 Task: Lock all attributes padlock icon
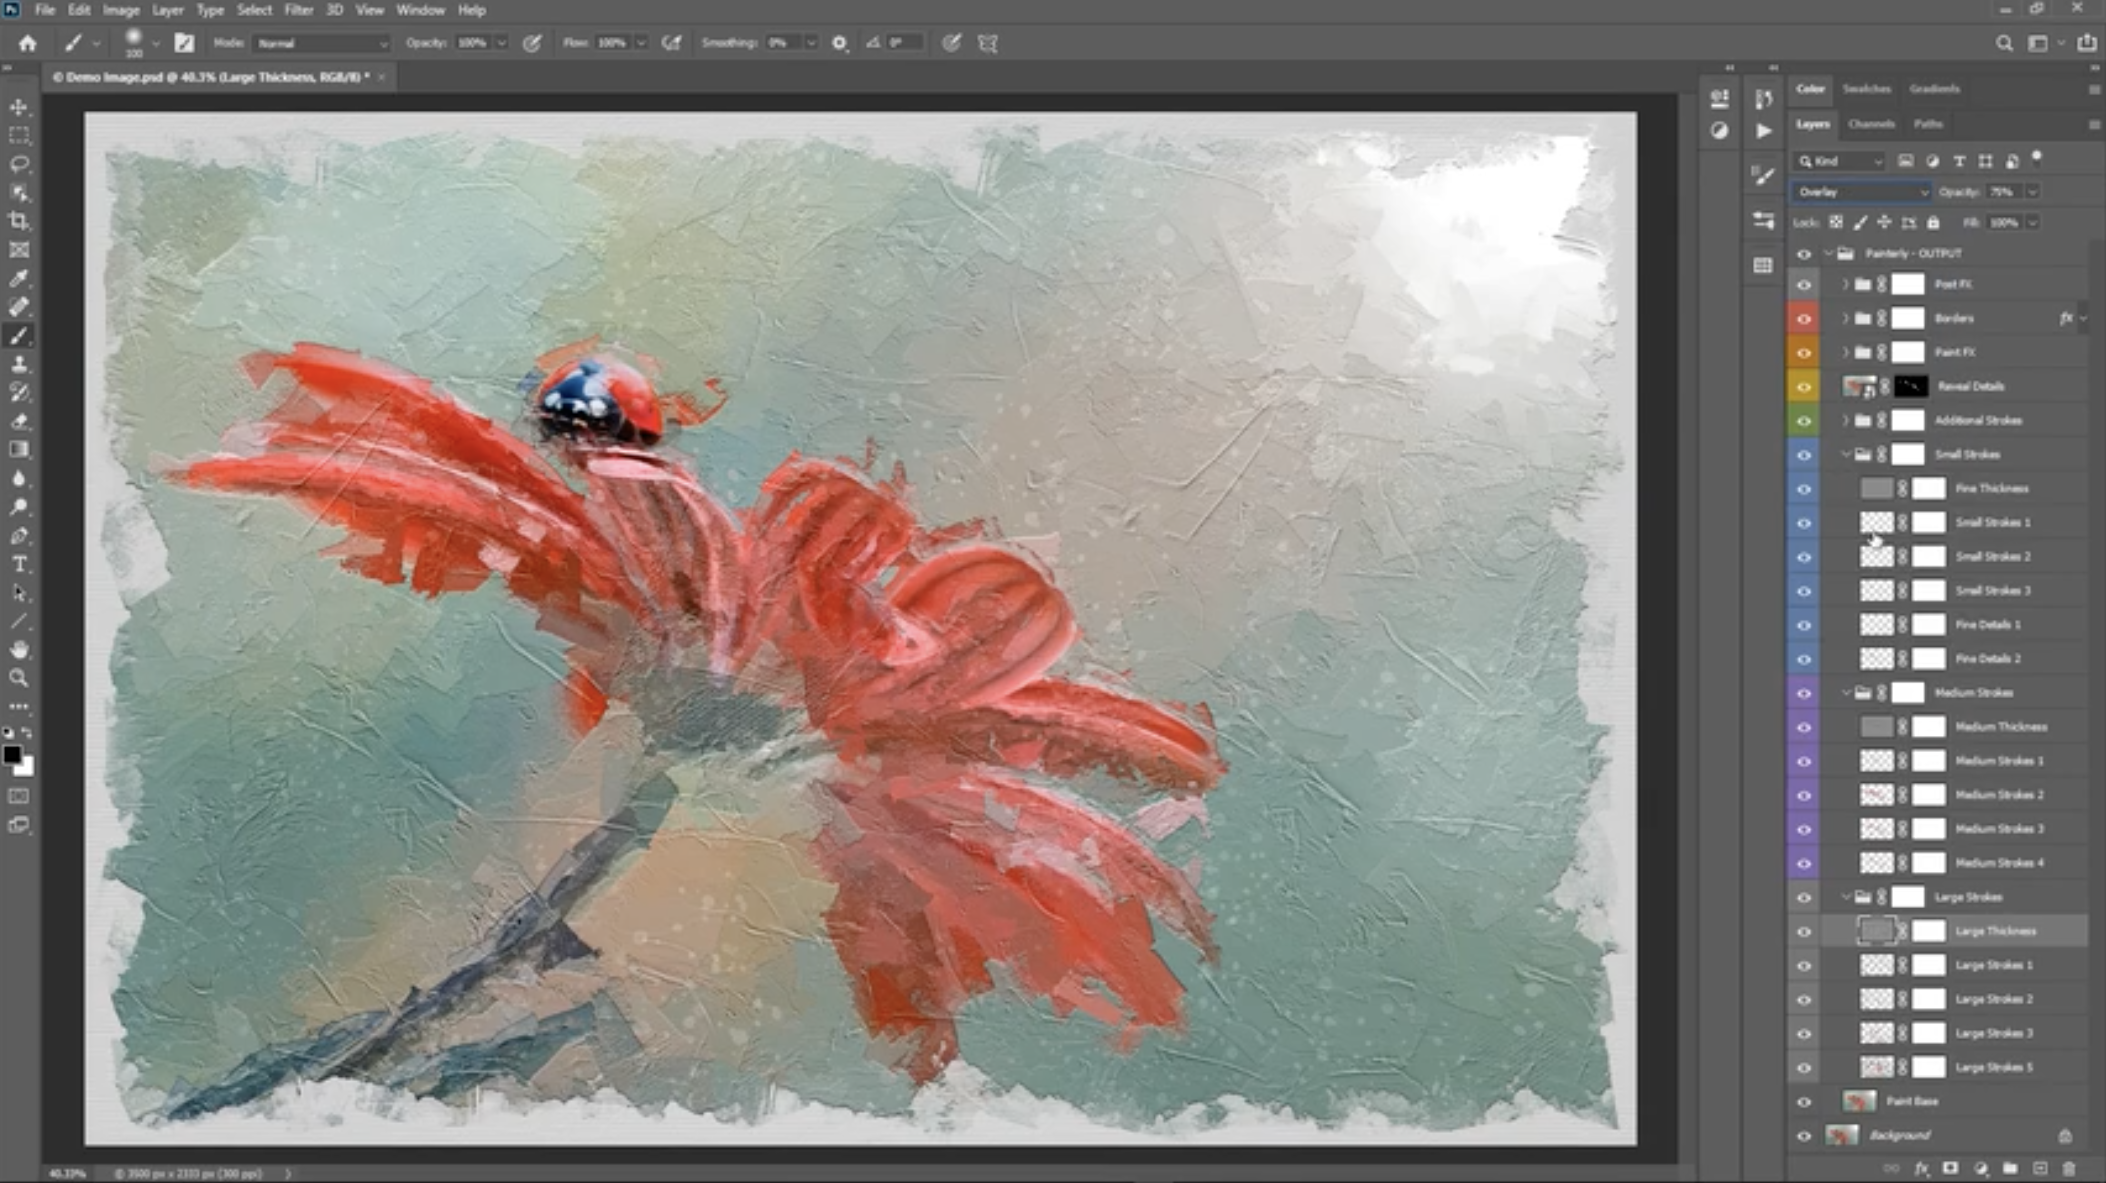pos(1933,222)
